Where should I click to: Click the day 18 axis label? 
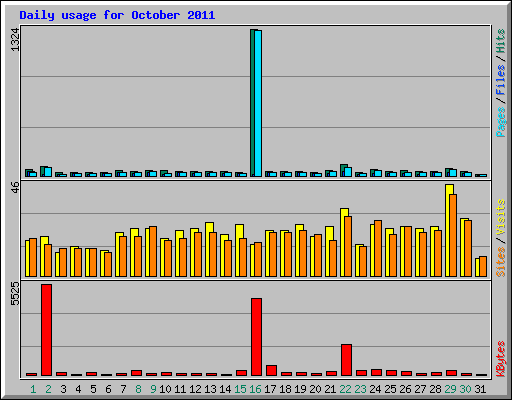(x=285, y=389)
